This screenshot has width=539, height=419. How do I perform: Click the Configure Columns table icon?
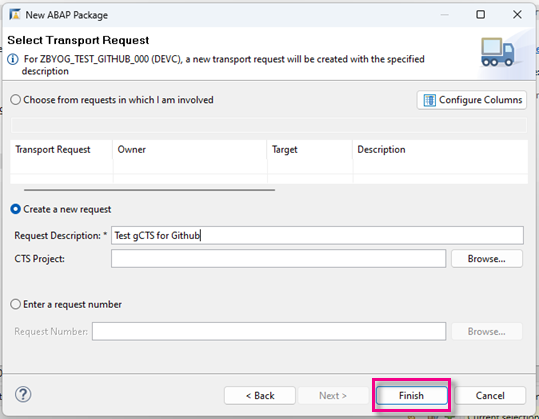(x=429, y=100)
